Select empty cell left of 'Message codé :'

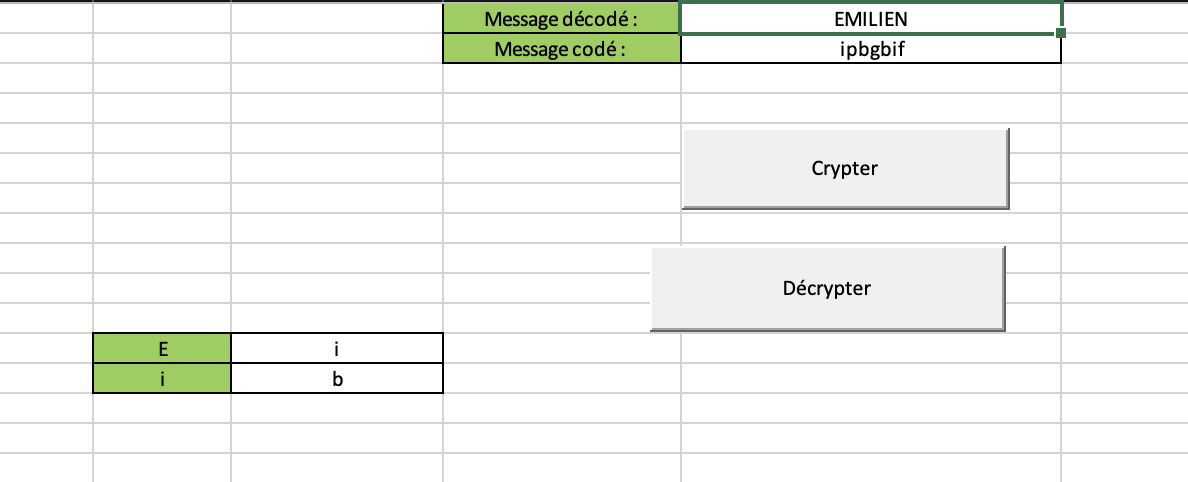(337, 49)
